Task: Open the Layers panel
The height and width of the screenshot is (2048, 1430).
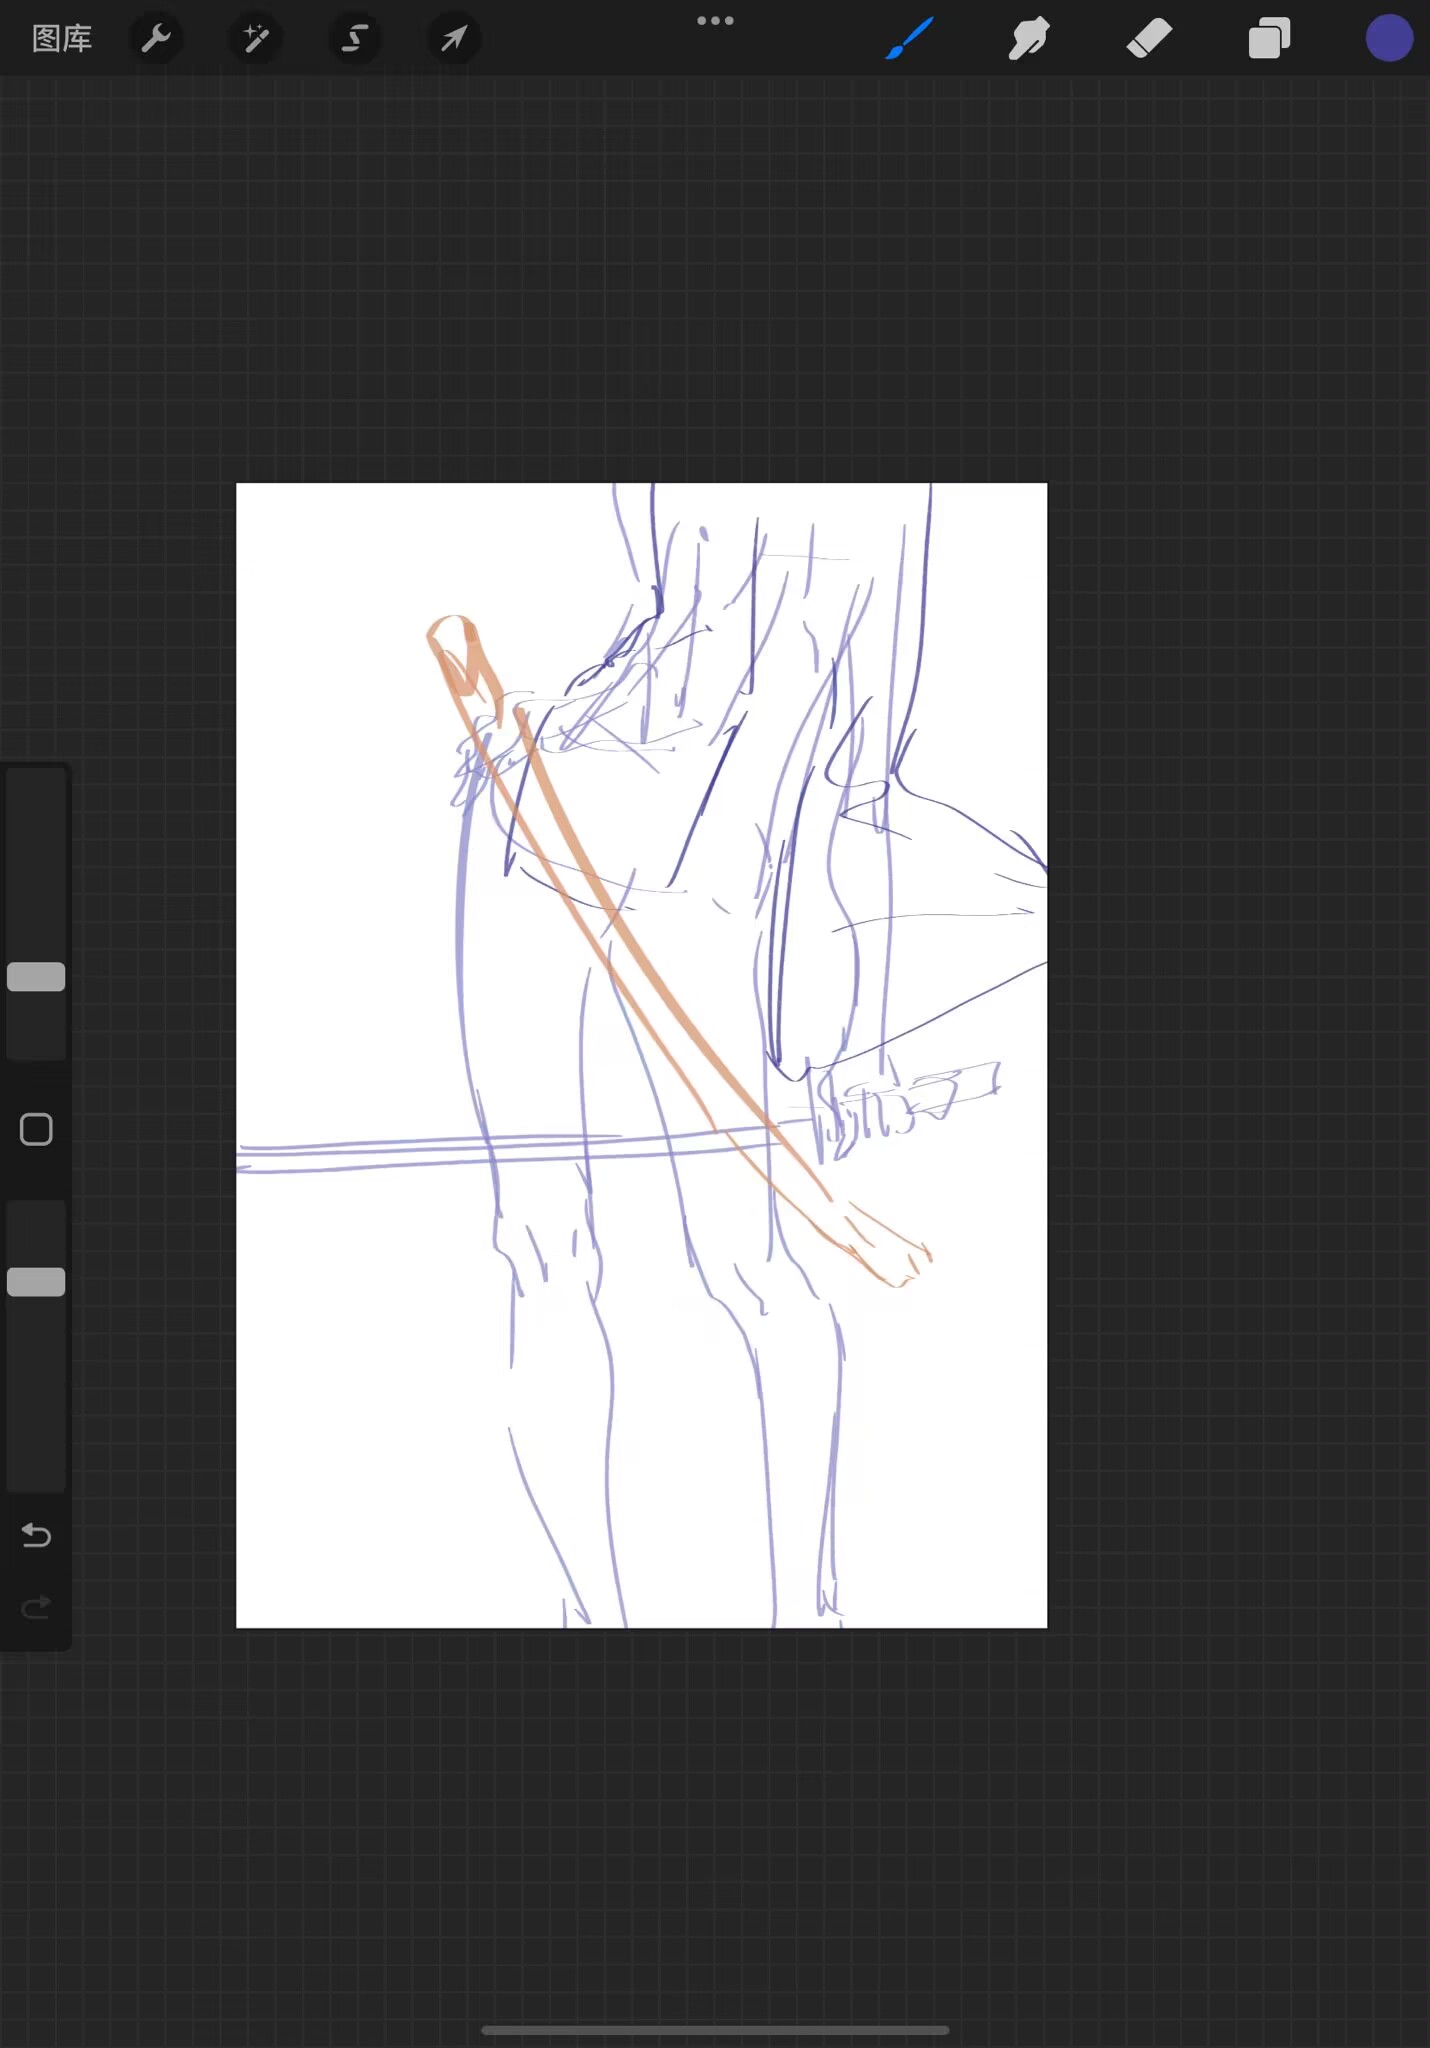Action: point(1269,39)
